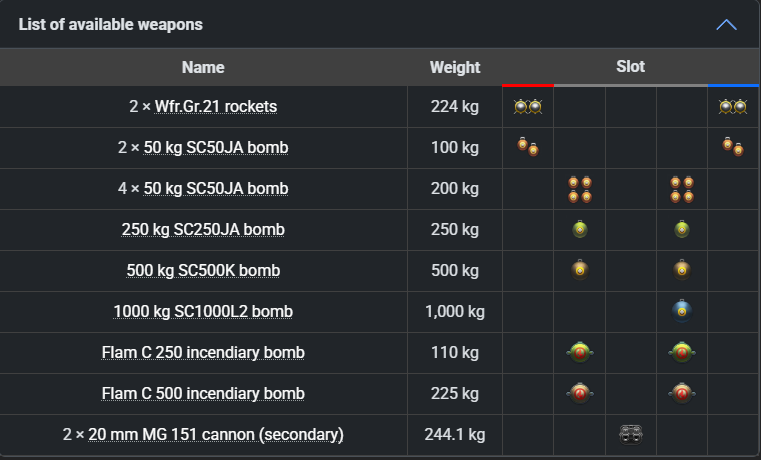Click the Name column header

(203, 68)
